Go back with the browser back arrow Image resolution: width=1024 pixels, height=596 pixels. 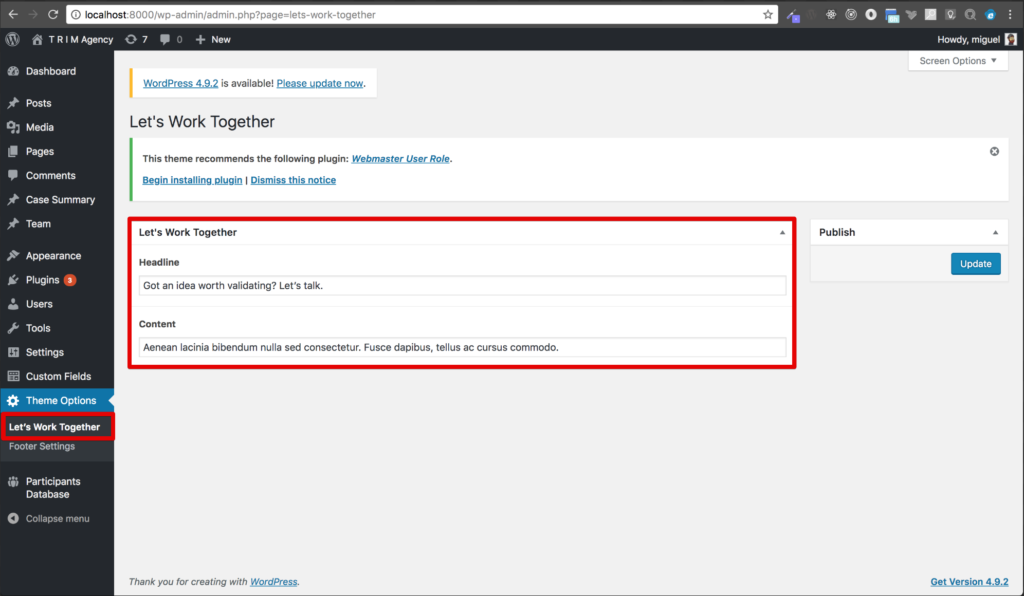13,14
